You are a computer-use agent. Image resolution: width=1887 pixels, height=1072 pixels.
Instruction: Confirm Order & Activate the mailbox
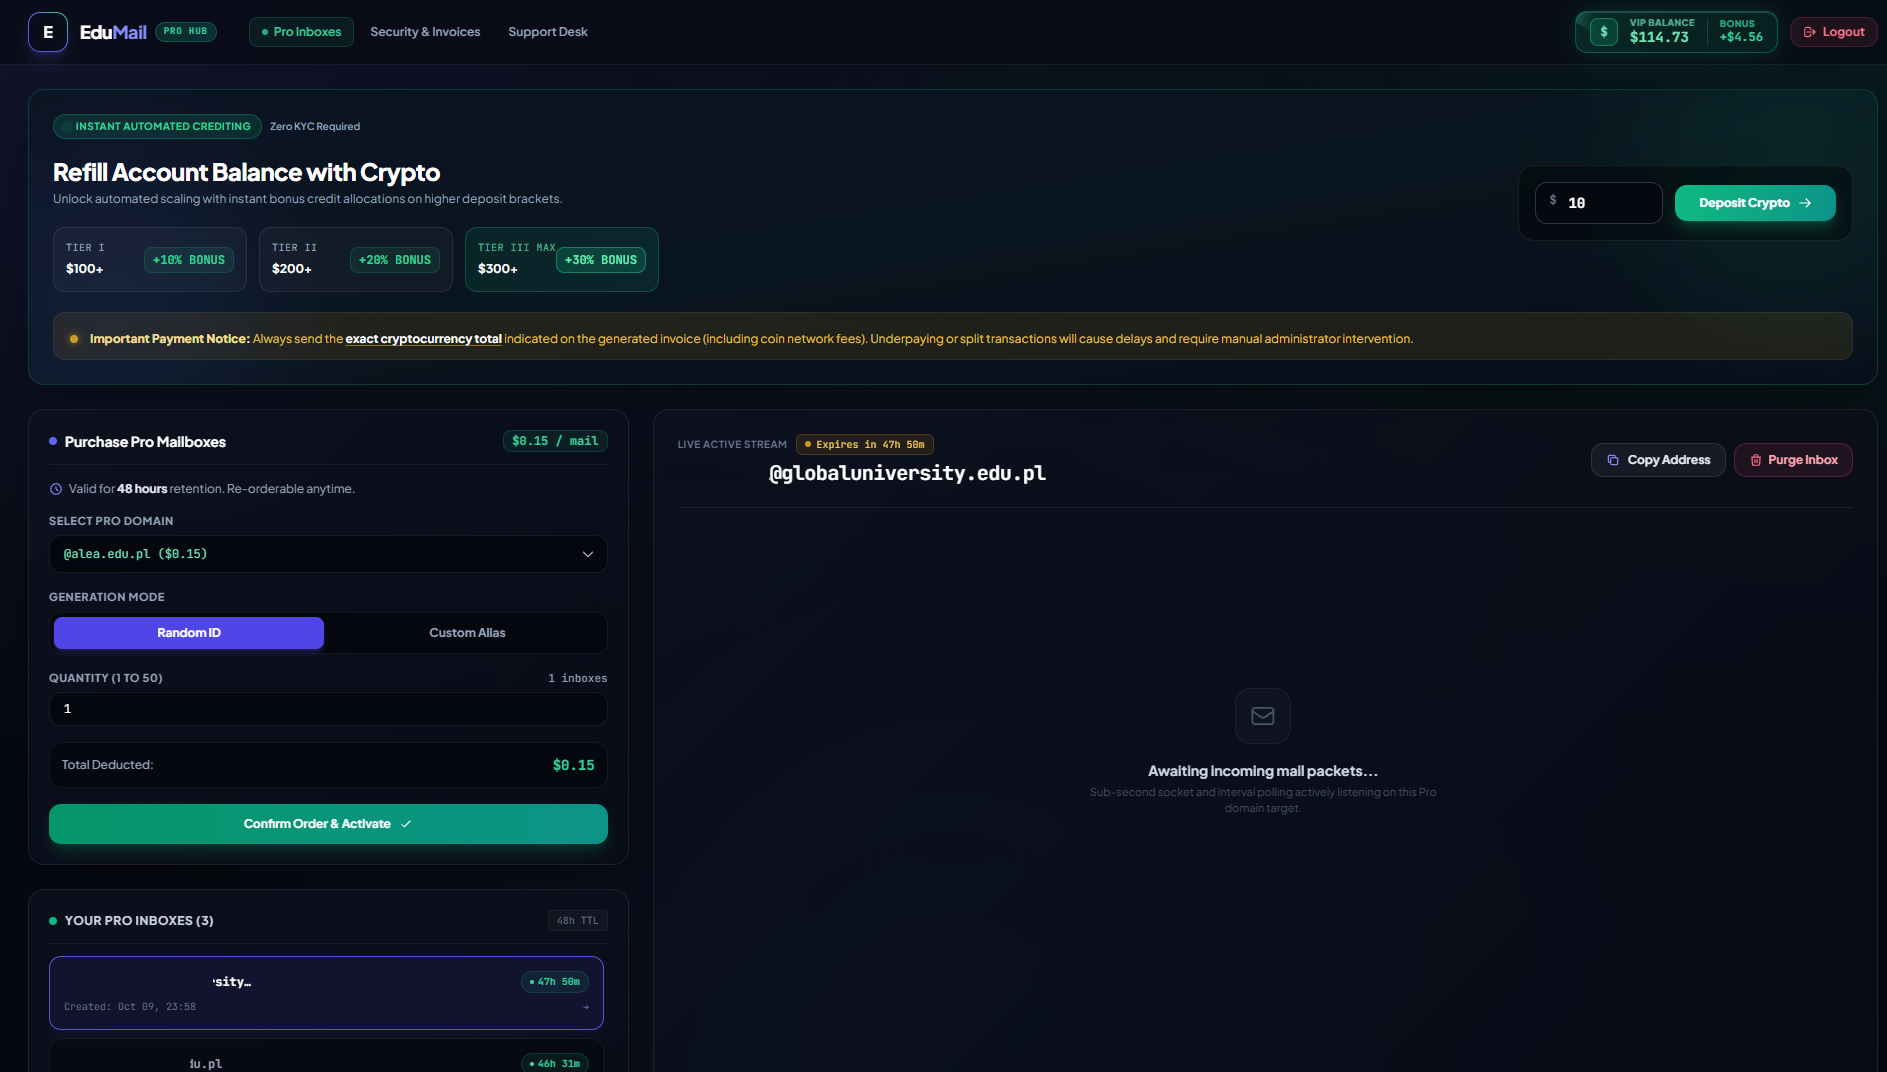pos(328,824)
